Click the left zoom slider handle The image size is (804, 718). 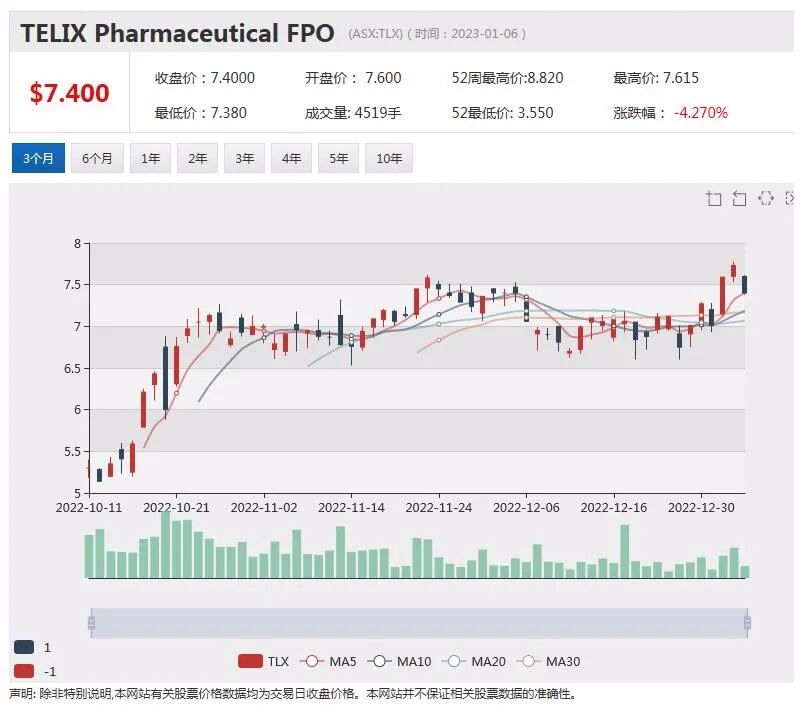coord(91,623)
